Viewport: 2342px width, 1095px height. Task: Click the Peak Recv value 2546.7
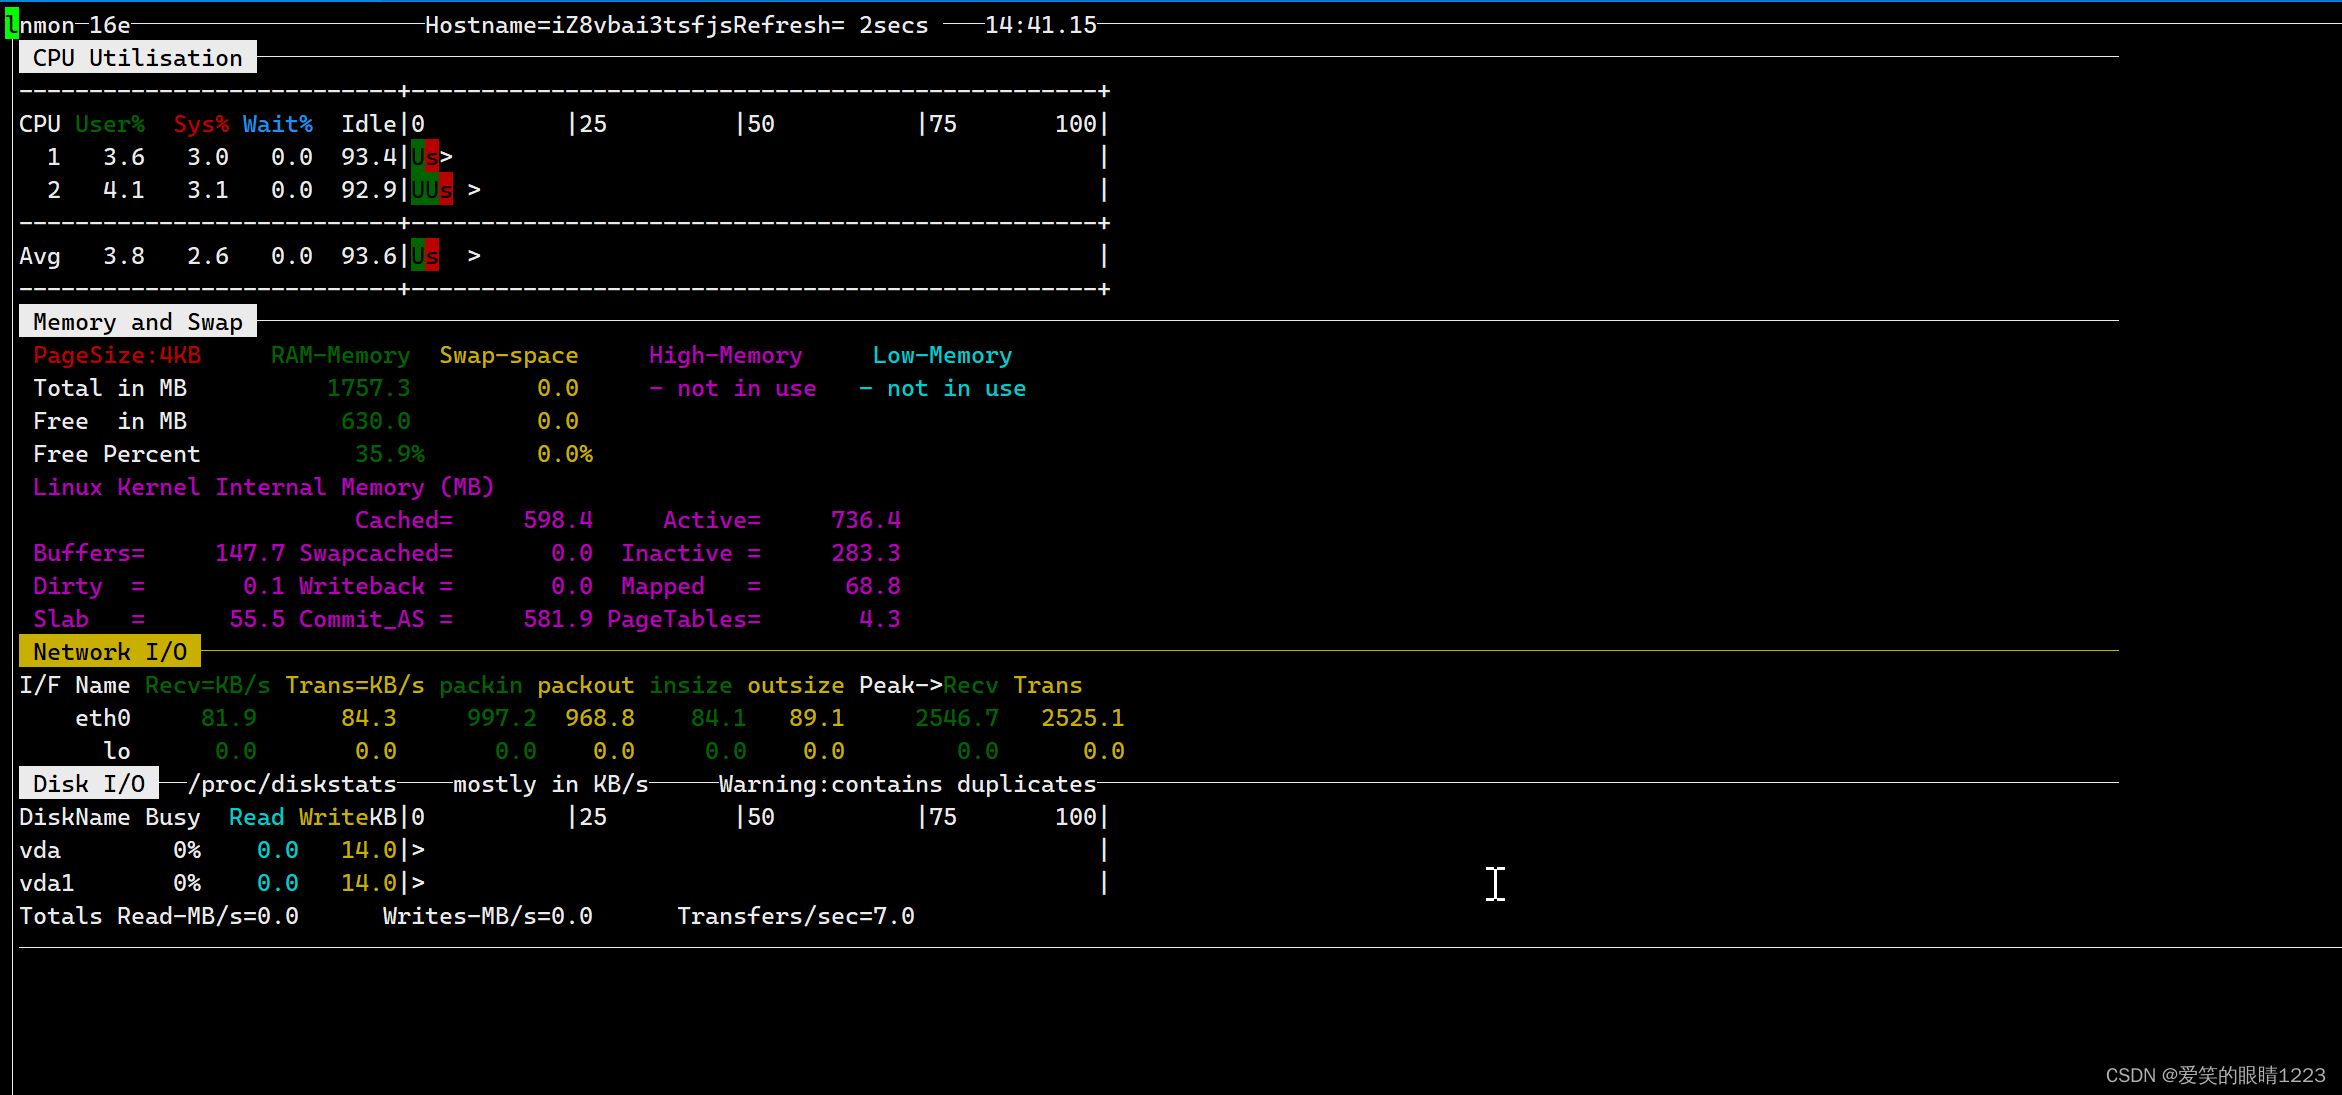(956, 718)
